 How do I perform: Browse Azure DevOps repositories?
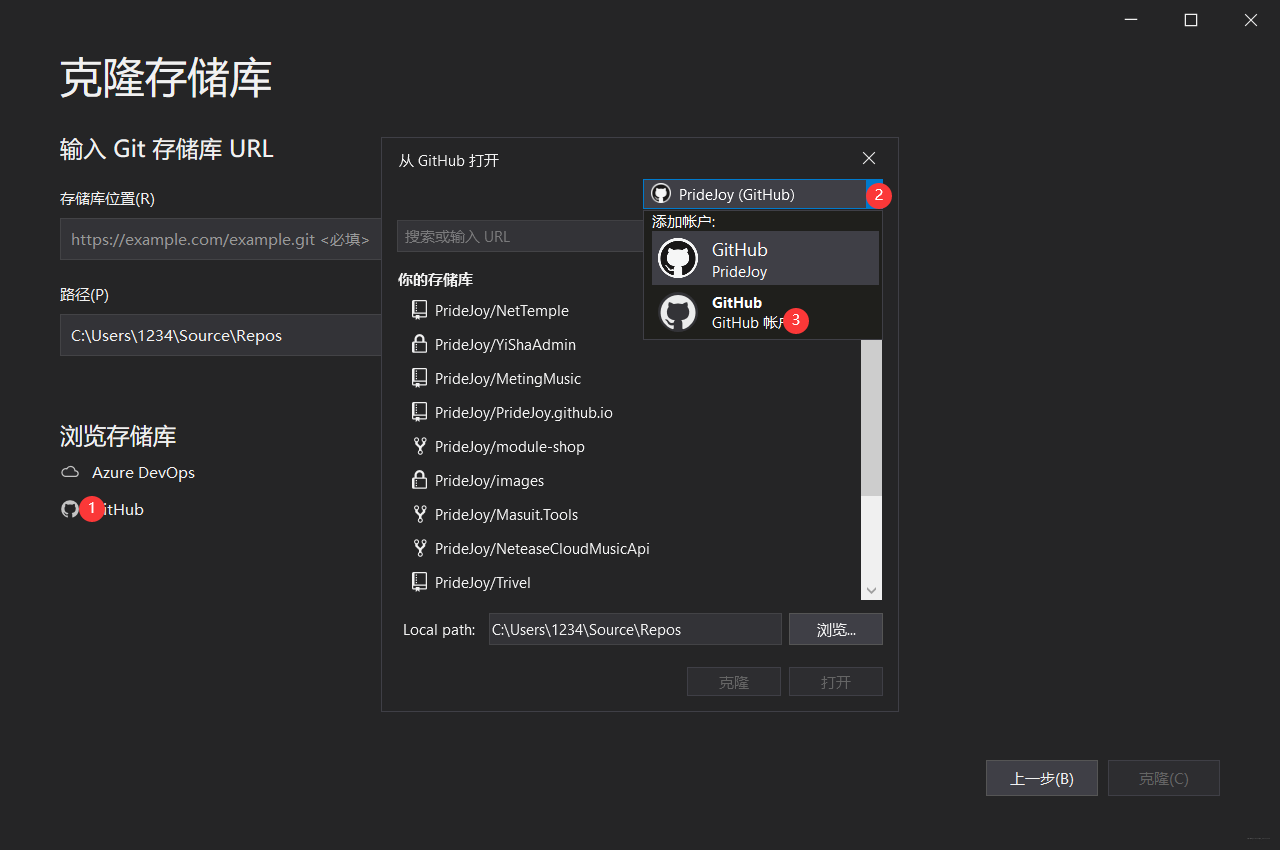pos(128,472)
